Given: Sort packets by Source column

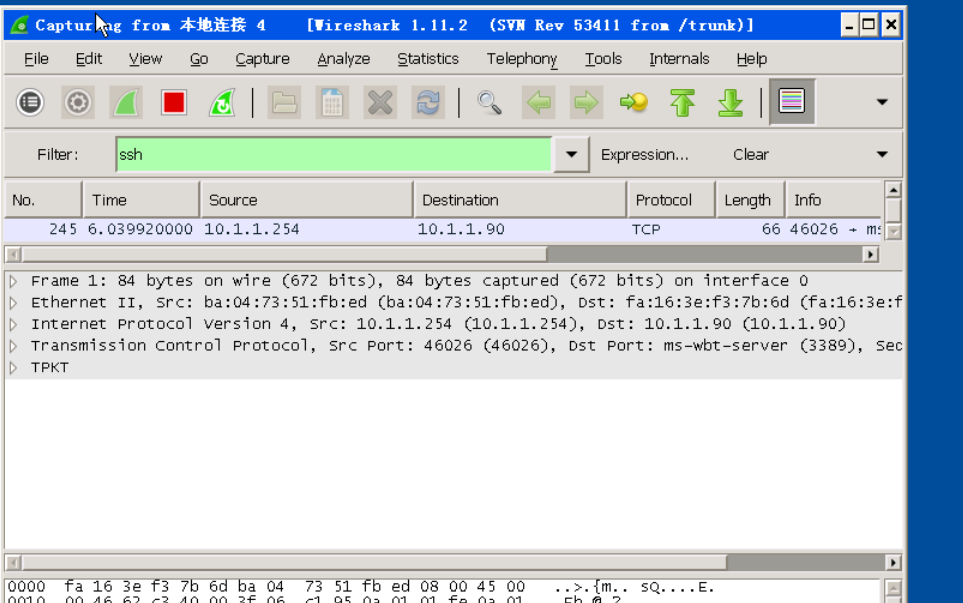Looking at the screenshot, I should 306,200.
